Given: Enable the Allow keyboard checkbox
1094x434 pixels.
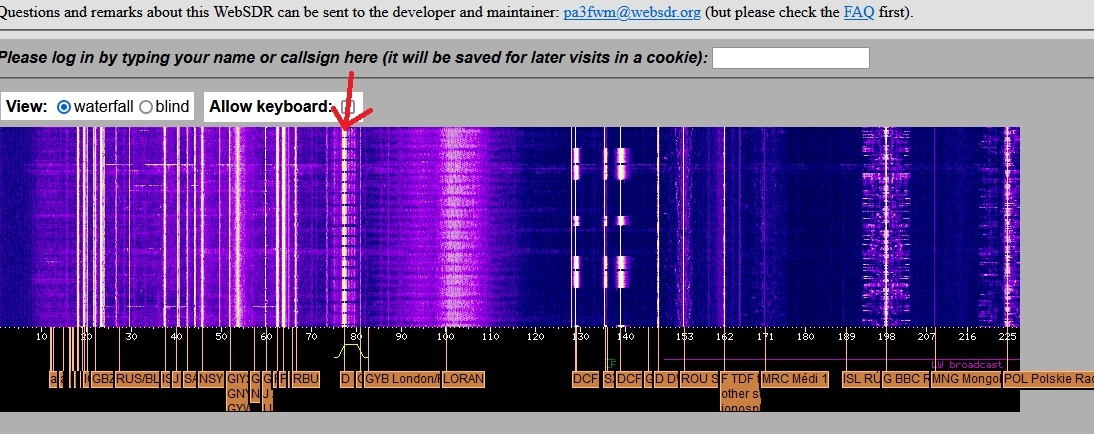Looking at the screenshot, I should tap(348, 107).
